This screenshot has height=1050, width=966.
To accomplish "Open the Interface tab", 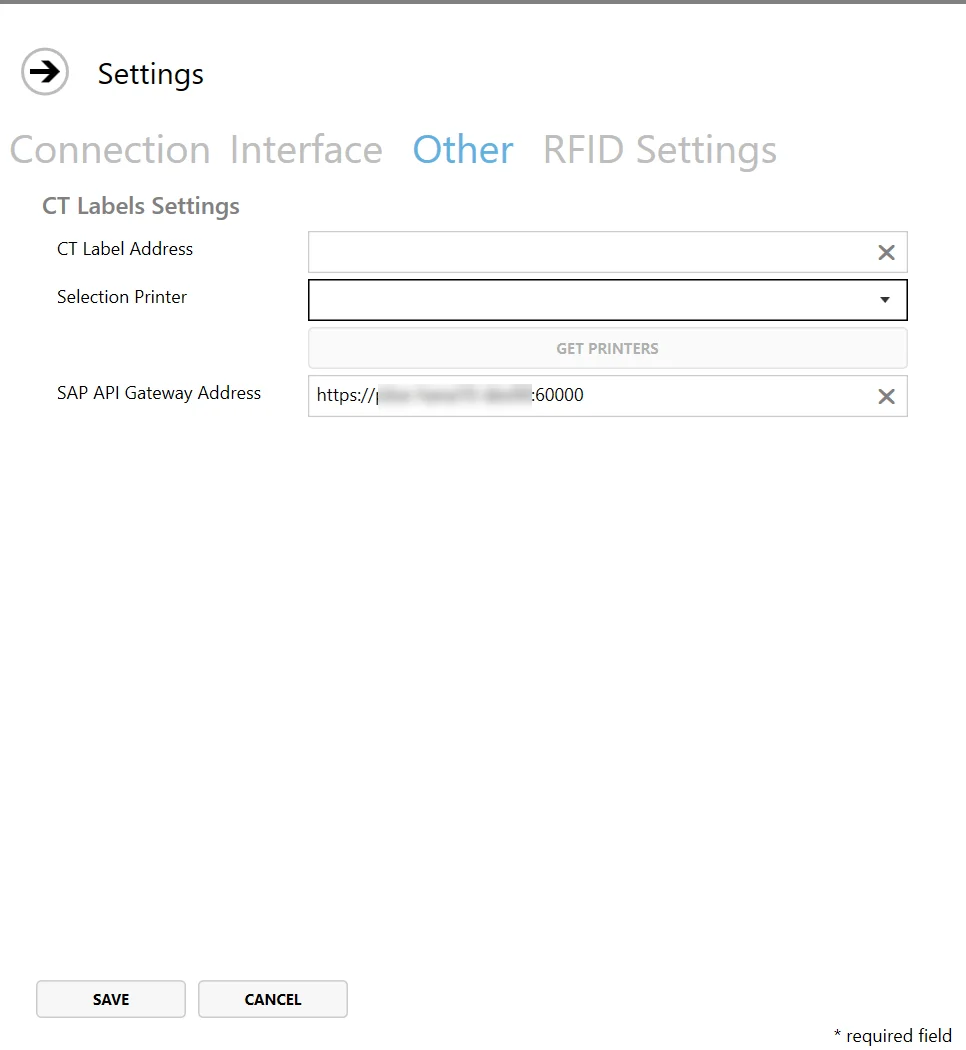I will [306, 149].
